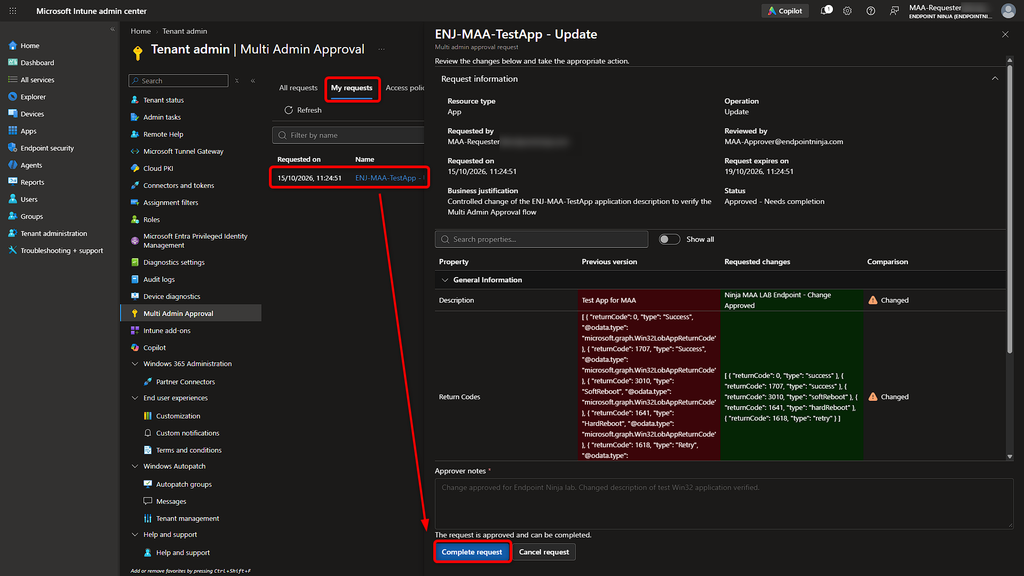Open Remote Help in the menu
The image size is (1024, 576).
click(163, 134)
